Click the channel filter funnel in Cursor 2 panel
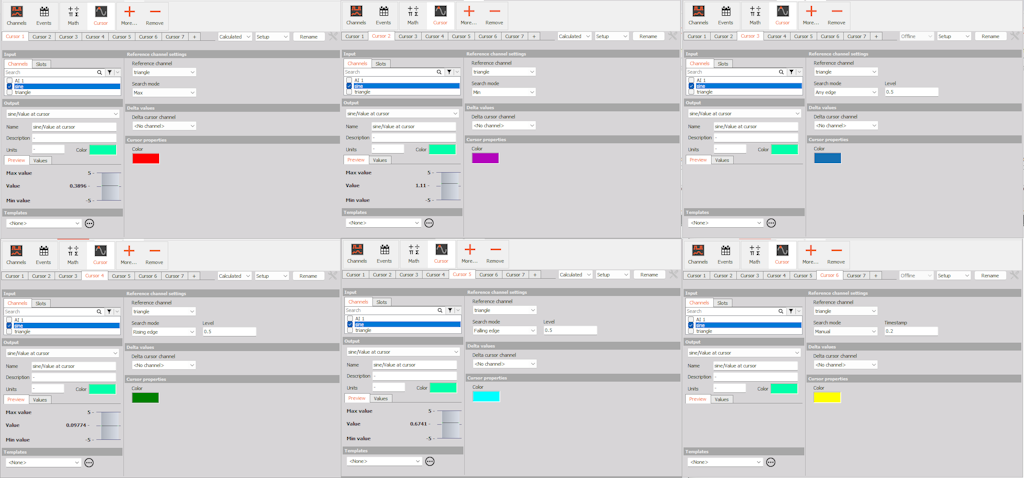Viewport: 1024px width, 478px height. point(449,72)
